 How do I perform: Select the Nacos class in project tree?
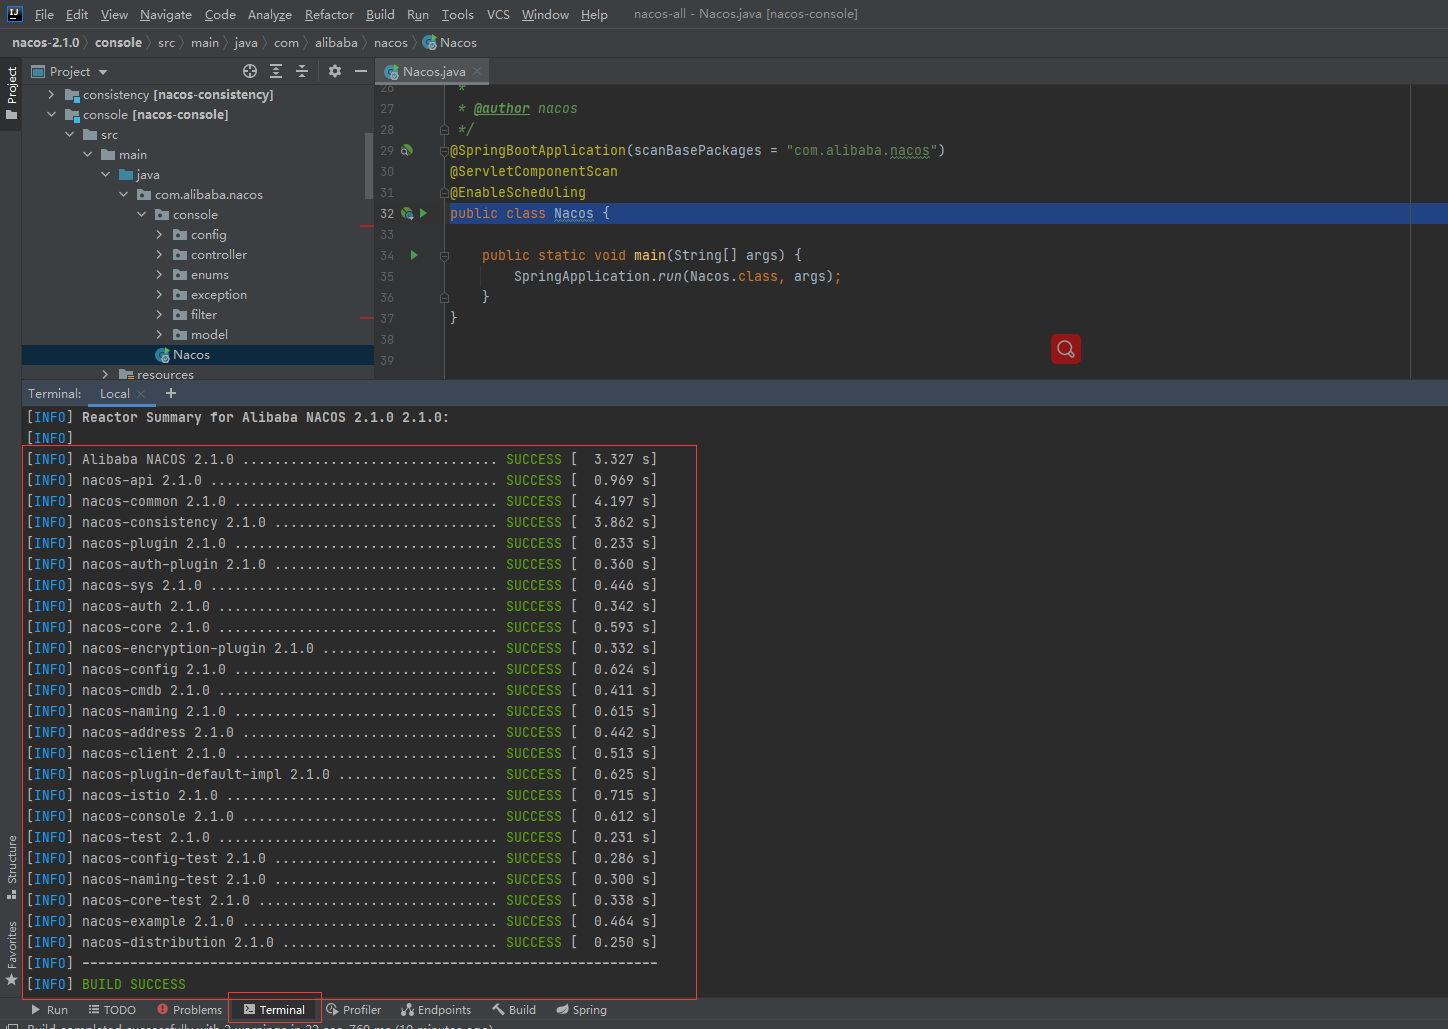click(197, 355)
